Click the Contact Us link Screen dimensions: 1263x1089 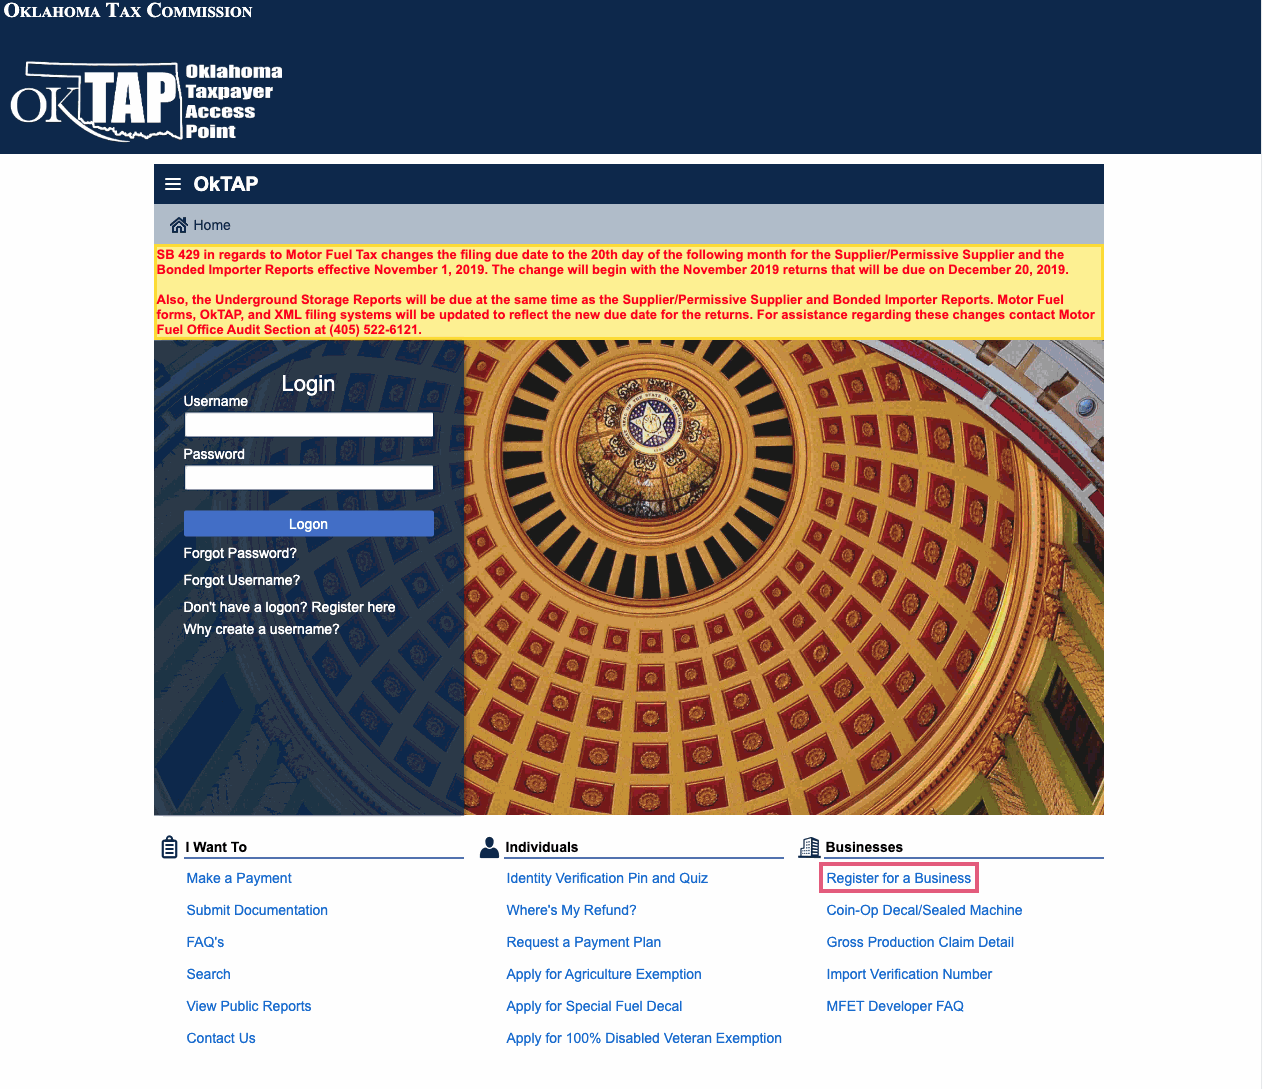pos(221,1038)
